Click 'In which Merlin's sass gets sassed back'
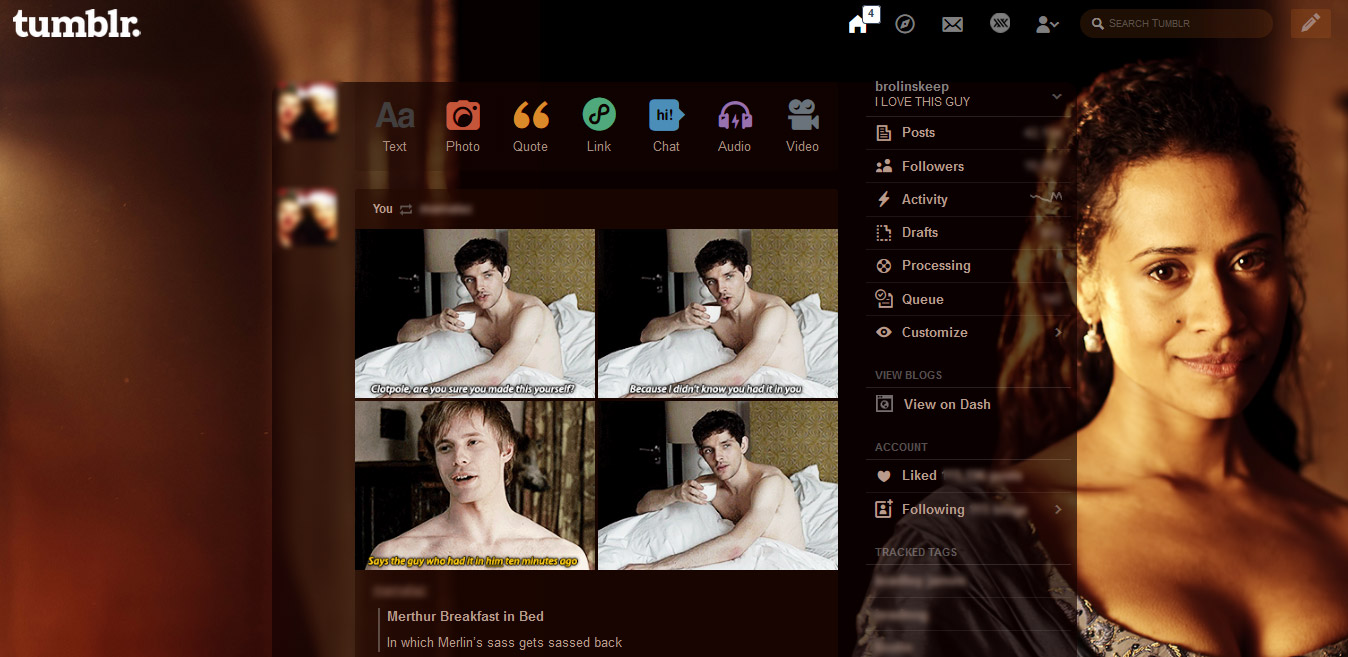 [504, 642]
